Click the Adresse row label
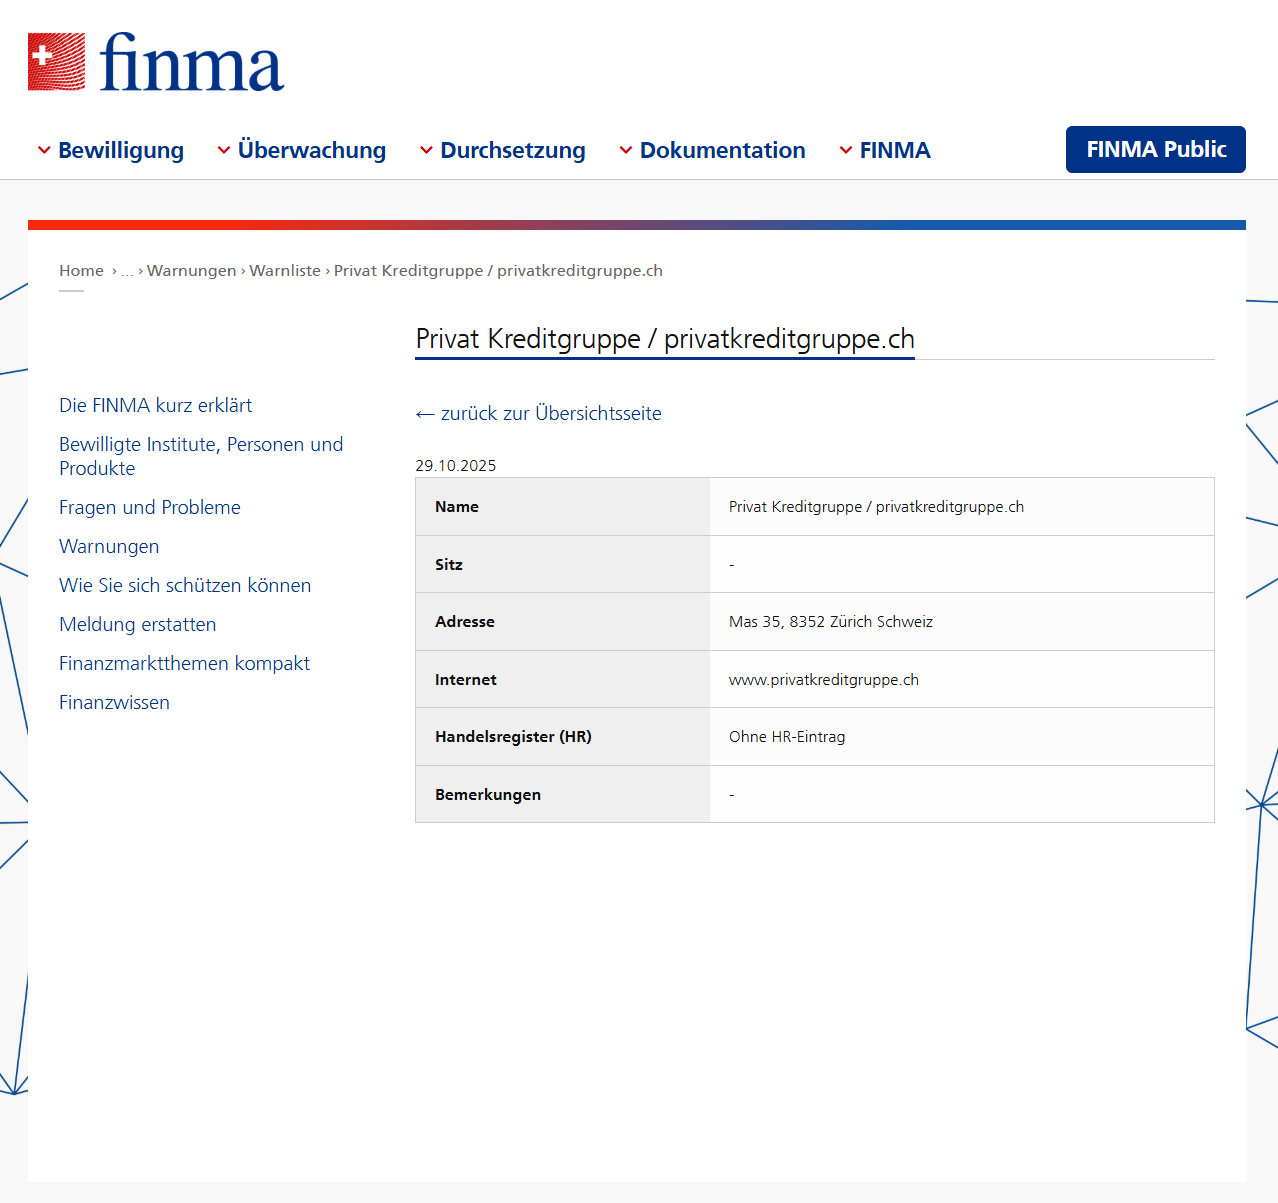Viewport: 1278px width, 1203px height. click(x=465, y=622)
